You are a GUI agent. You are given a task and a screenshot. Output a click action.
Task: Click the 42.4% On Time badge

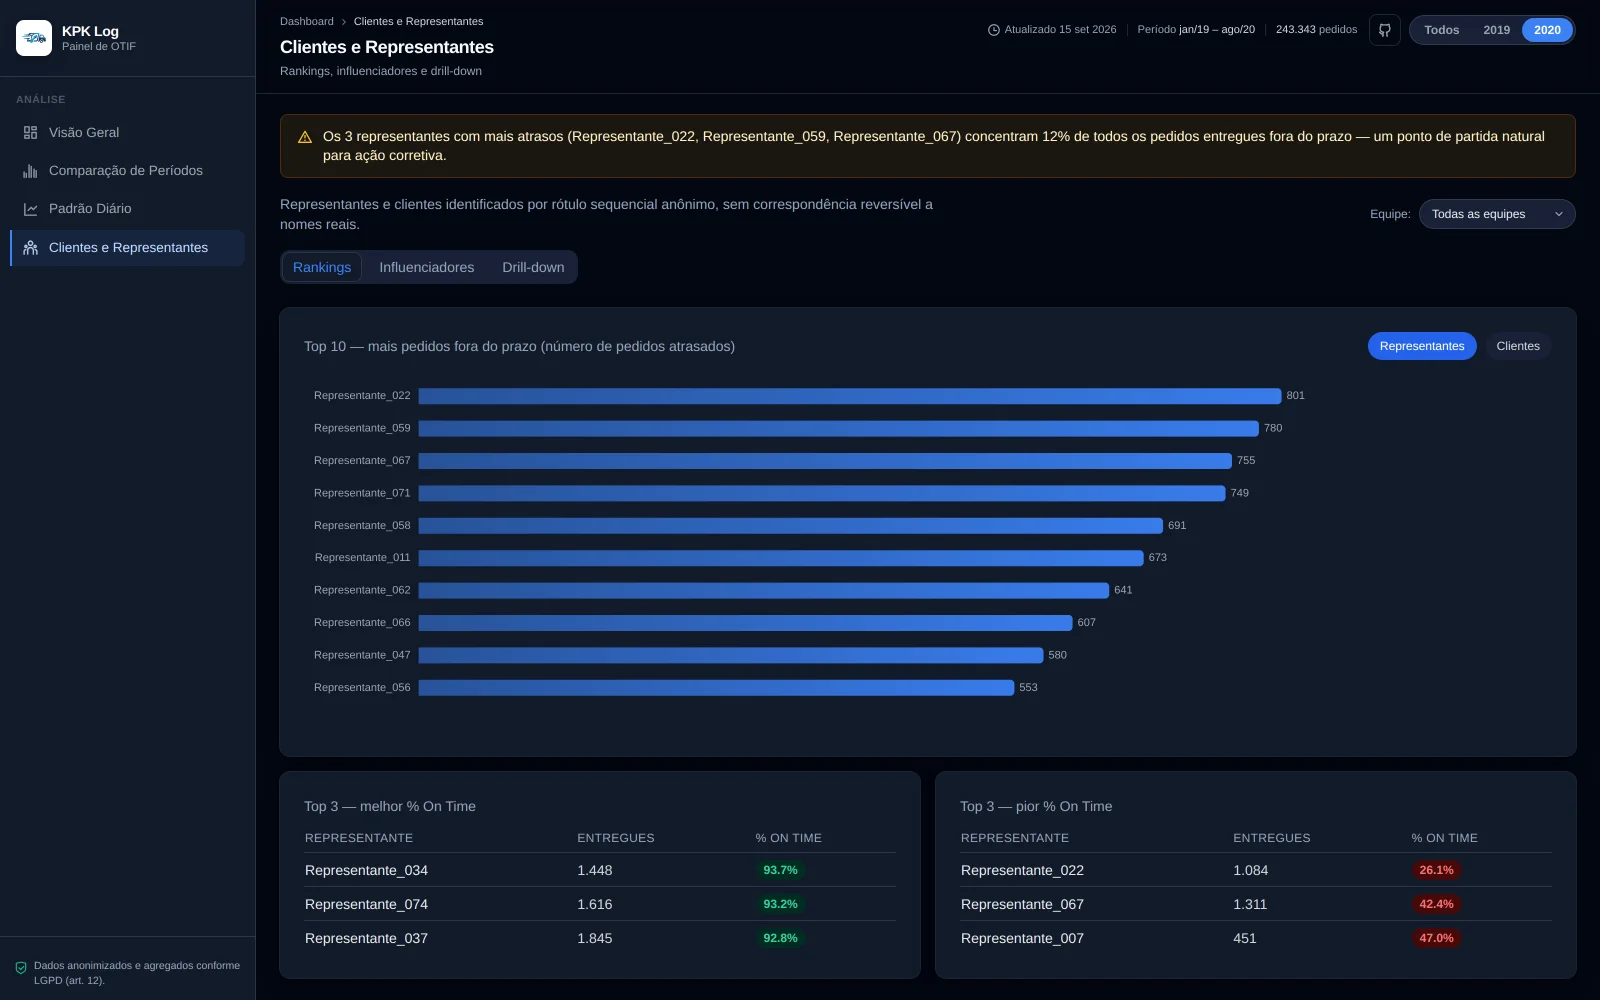[x=1436, y=904]
